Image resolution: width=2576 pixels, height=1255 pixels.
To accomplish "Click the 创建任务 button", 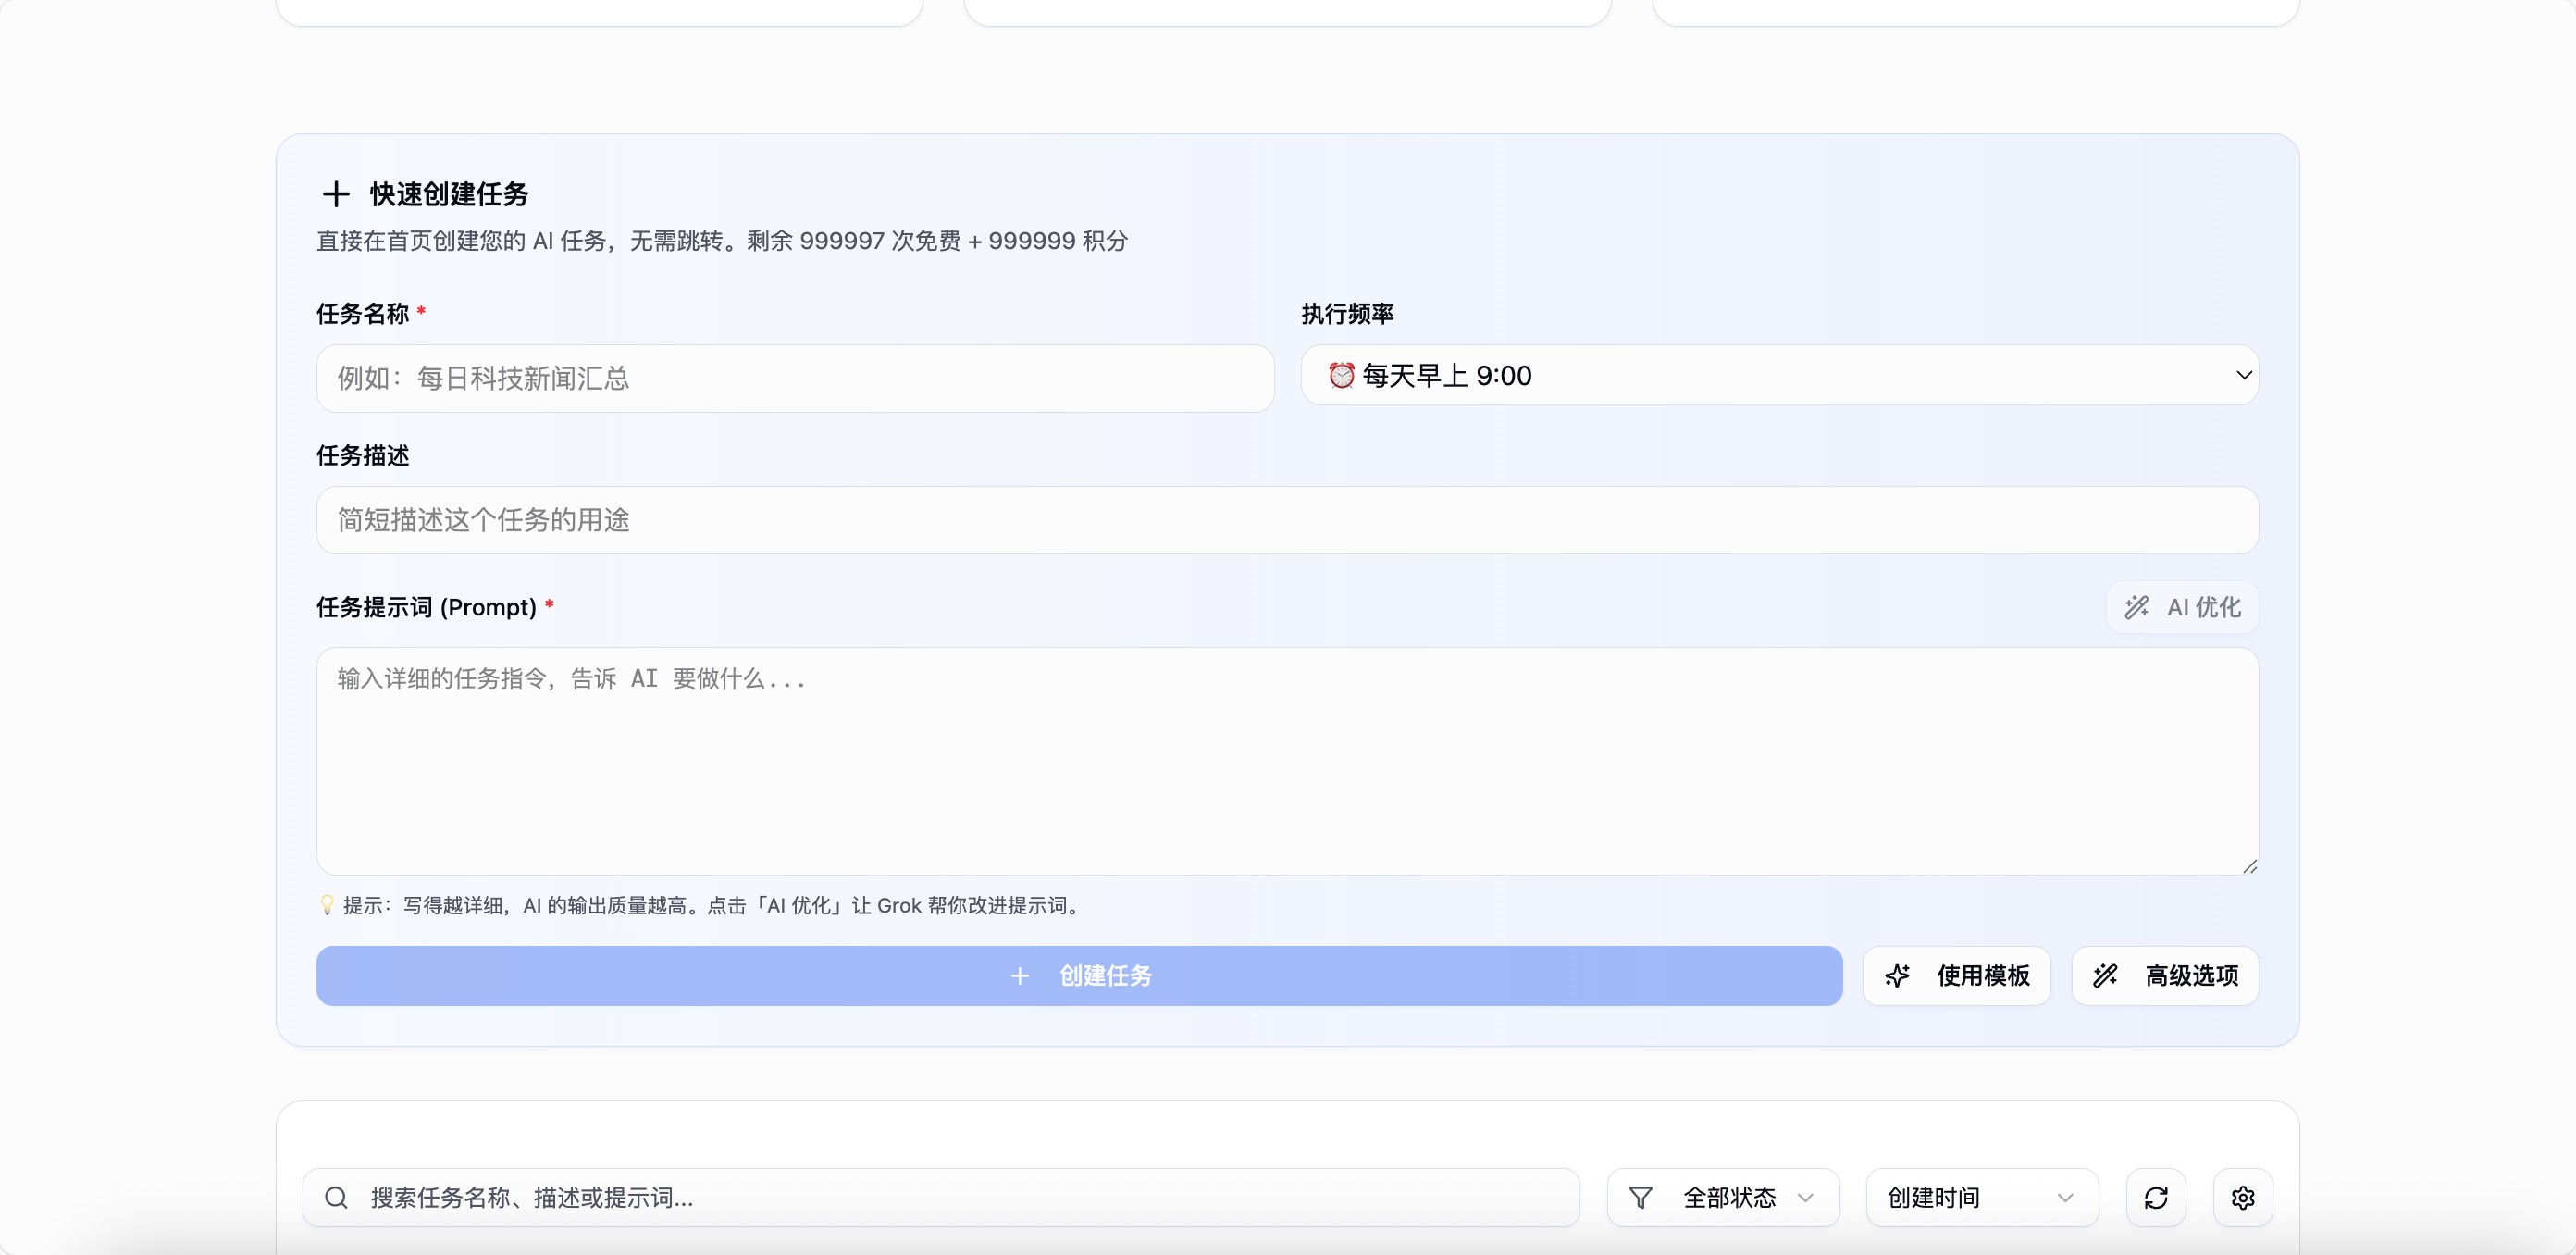I will 1077,976.
